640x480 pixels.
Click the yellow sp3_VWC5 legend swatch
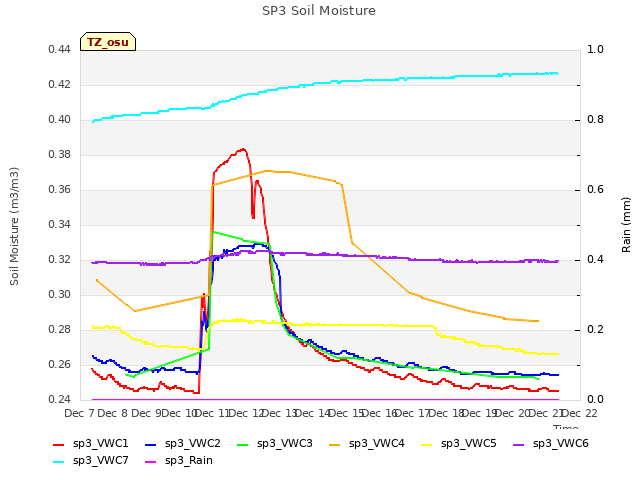point(427,445)
